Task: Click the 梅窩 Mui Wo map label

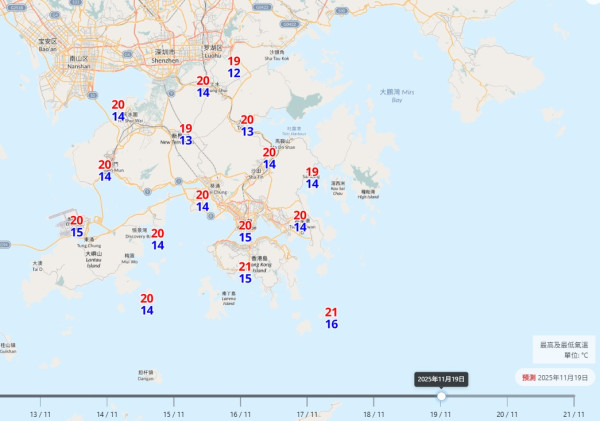Action: click(129, 258)
